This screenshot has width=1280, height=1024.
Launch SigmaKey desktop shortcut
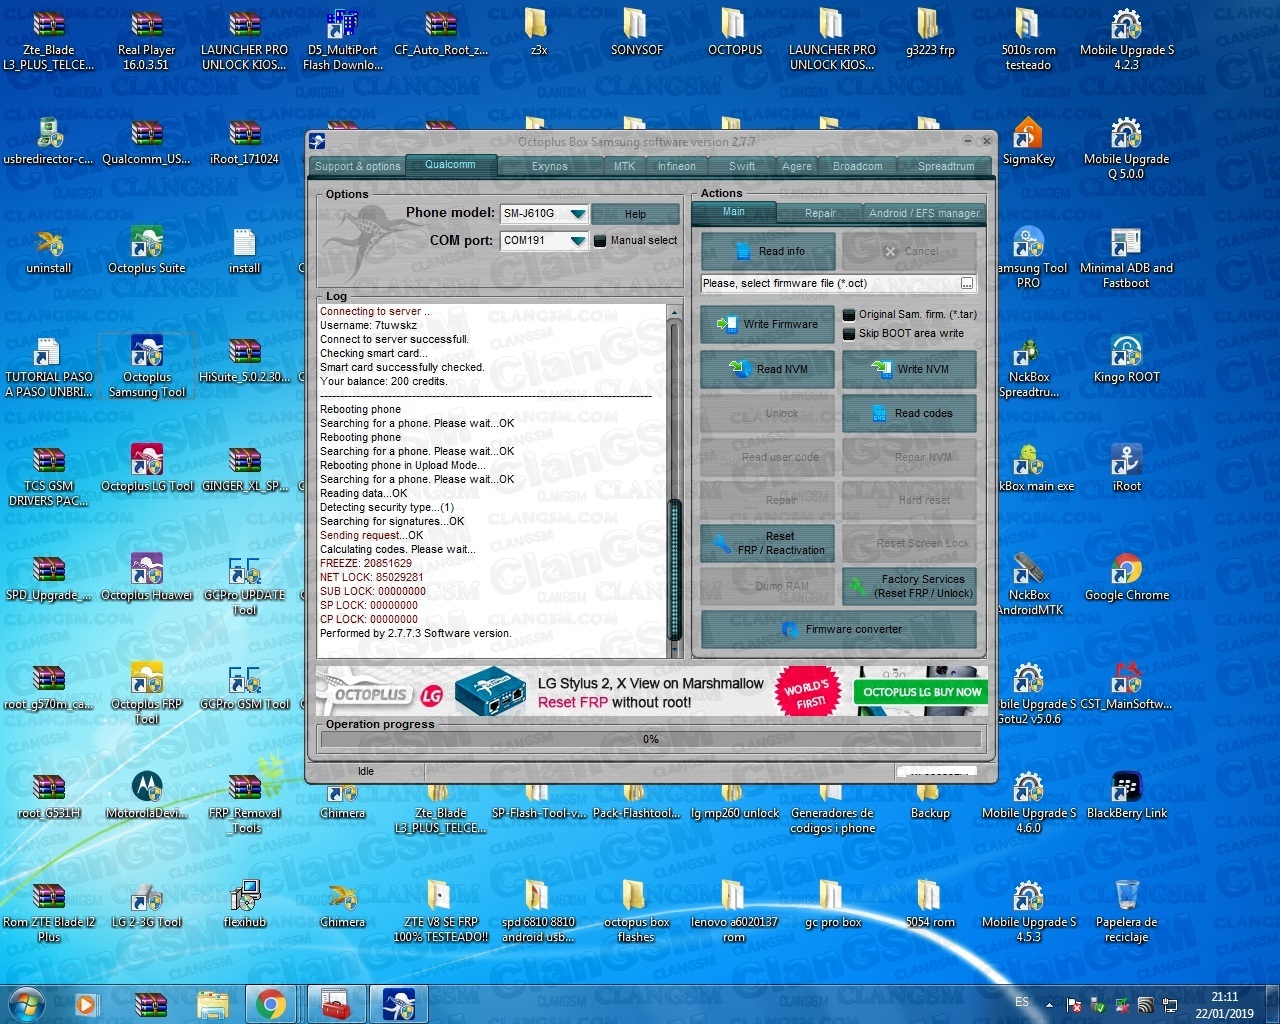click(x=1028, y=141)
